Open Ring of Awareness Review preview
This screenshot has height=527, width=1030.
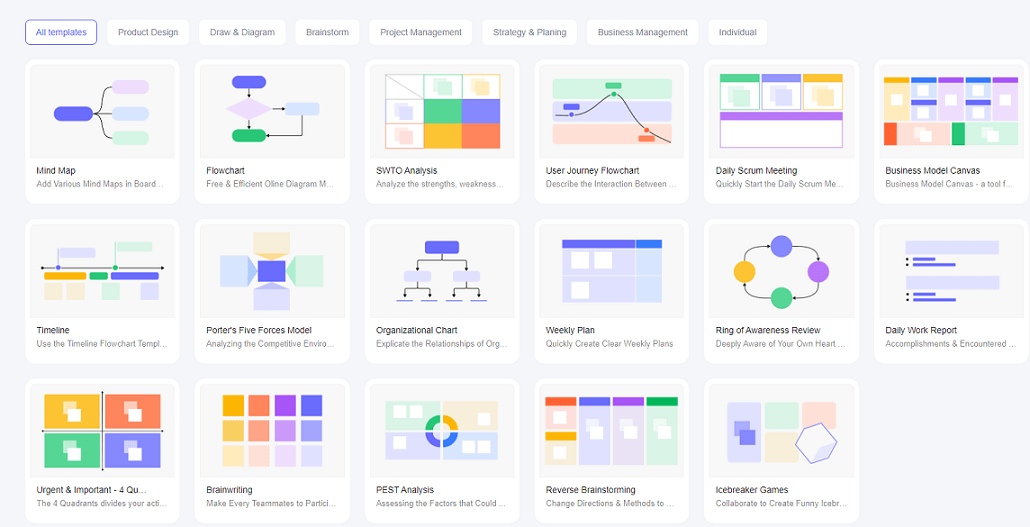(782, 271)
